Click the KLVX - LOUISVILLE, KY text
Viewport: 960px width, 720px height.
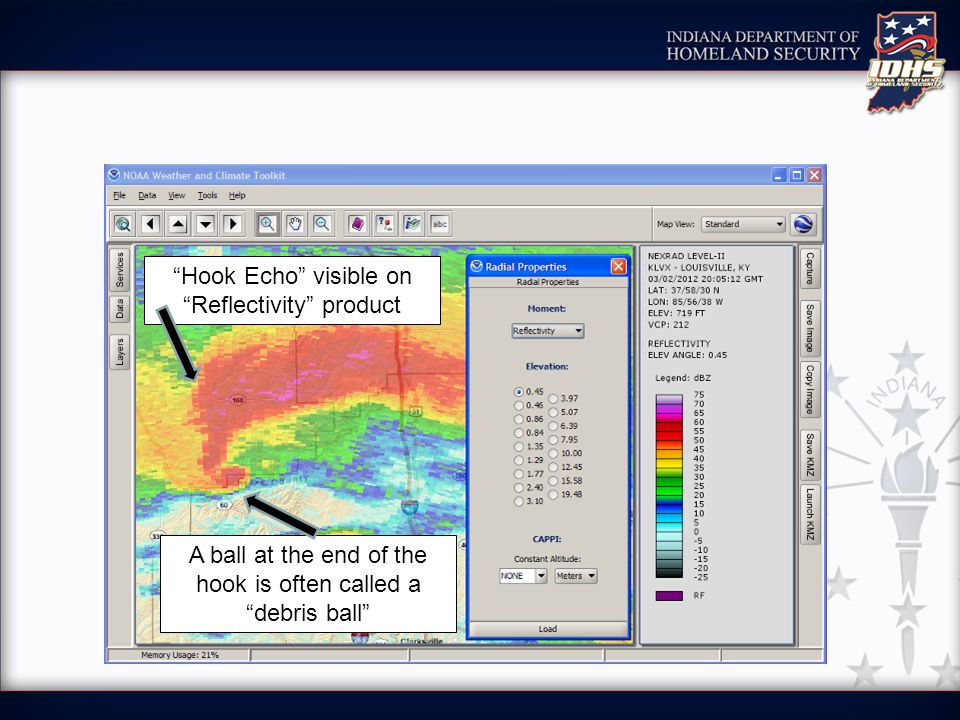point(699,268)
